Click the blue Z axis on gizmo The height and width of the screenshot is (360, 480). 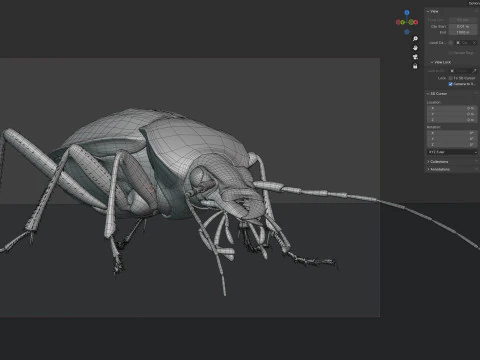pos(407,13)
